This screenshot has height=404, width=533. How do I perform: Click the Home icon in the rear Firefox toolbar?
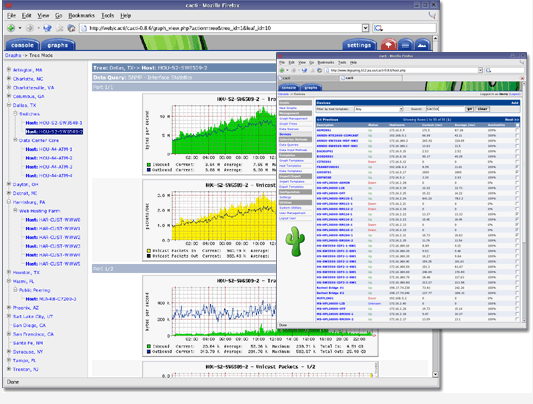(71, 28)
